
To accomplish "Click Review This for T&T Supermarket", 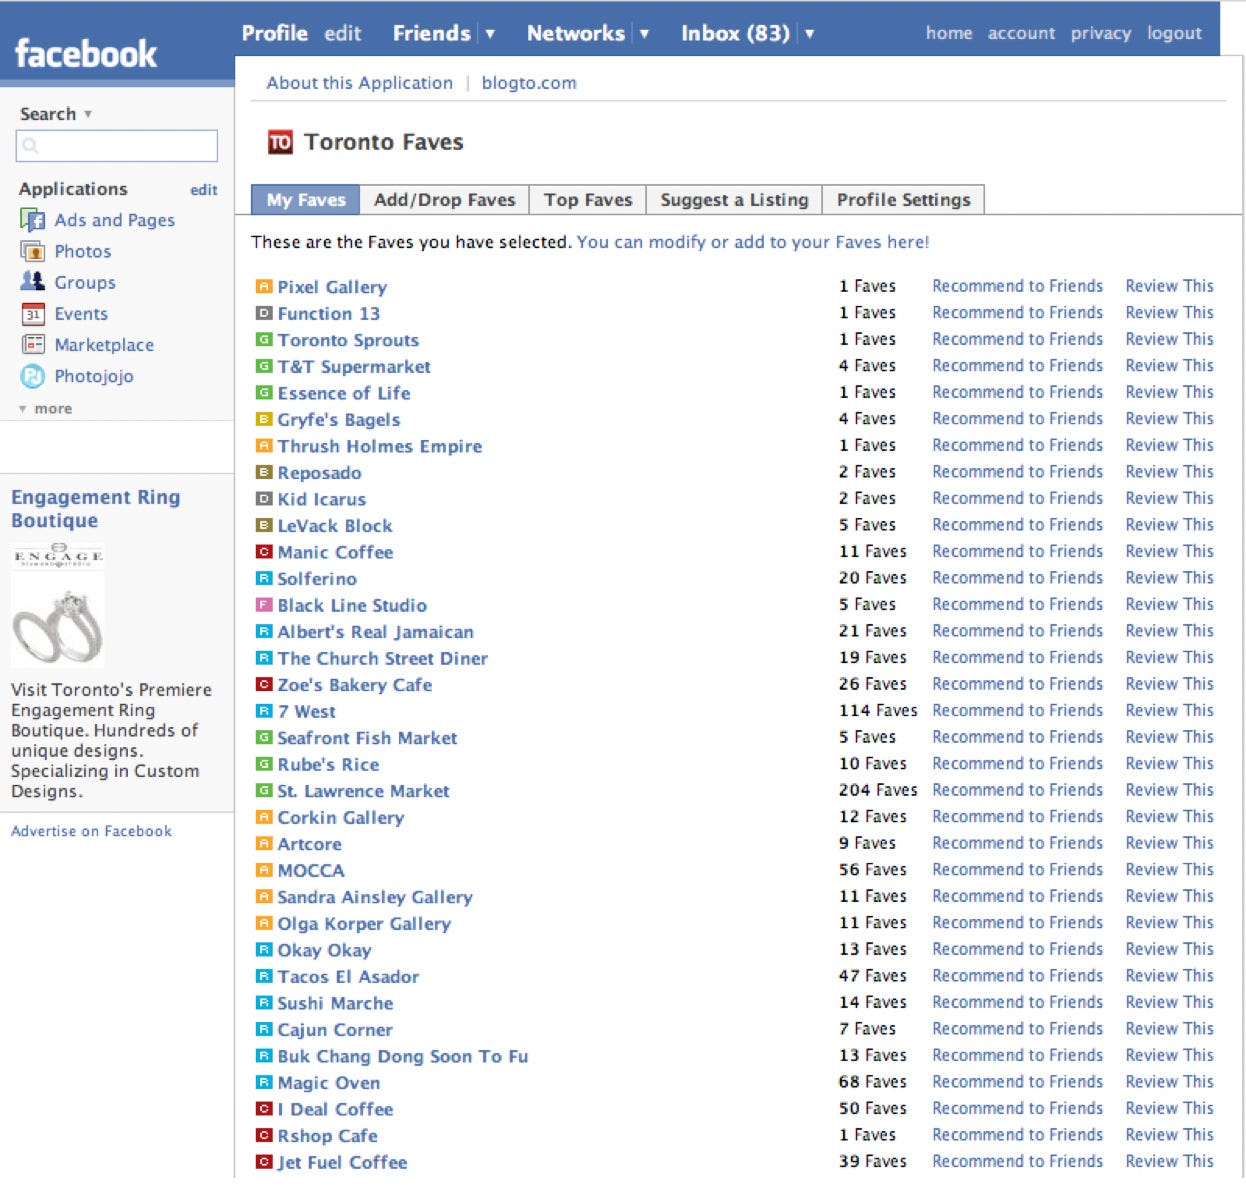I will tap(1169, 366).
